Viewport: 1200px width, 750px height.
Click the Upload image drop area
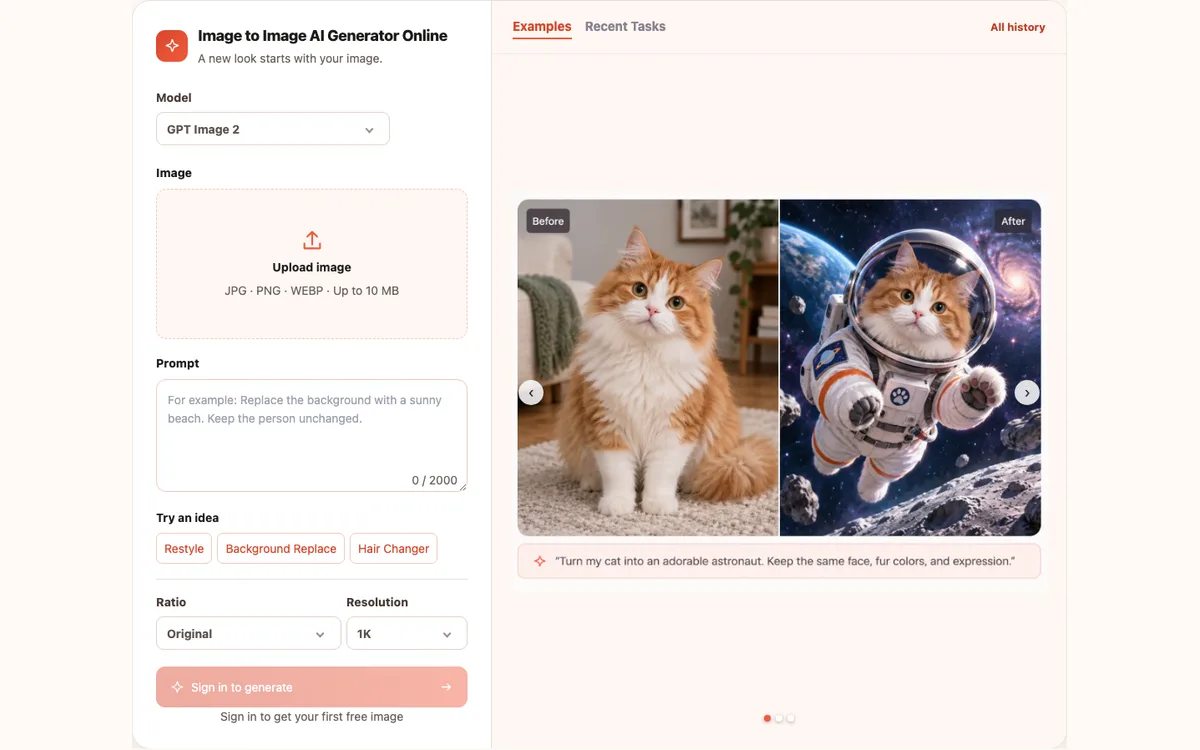tap(312, 264)
